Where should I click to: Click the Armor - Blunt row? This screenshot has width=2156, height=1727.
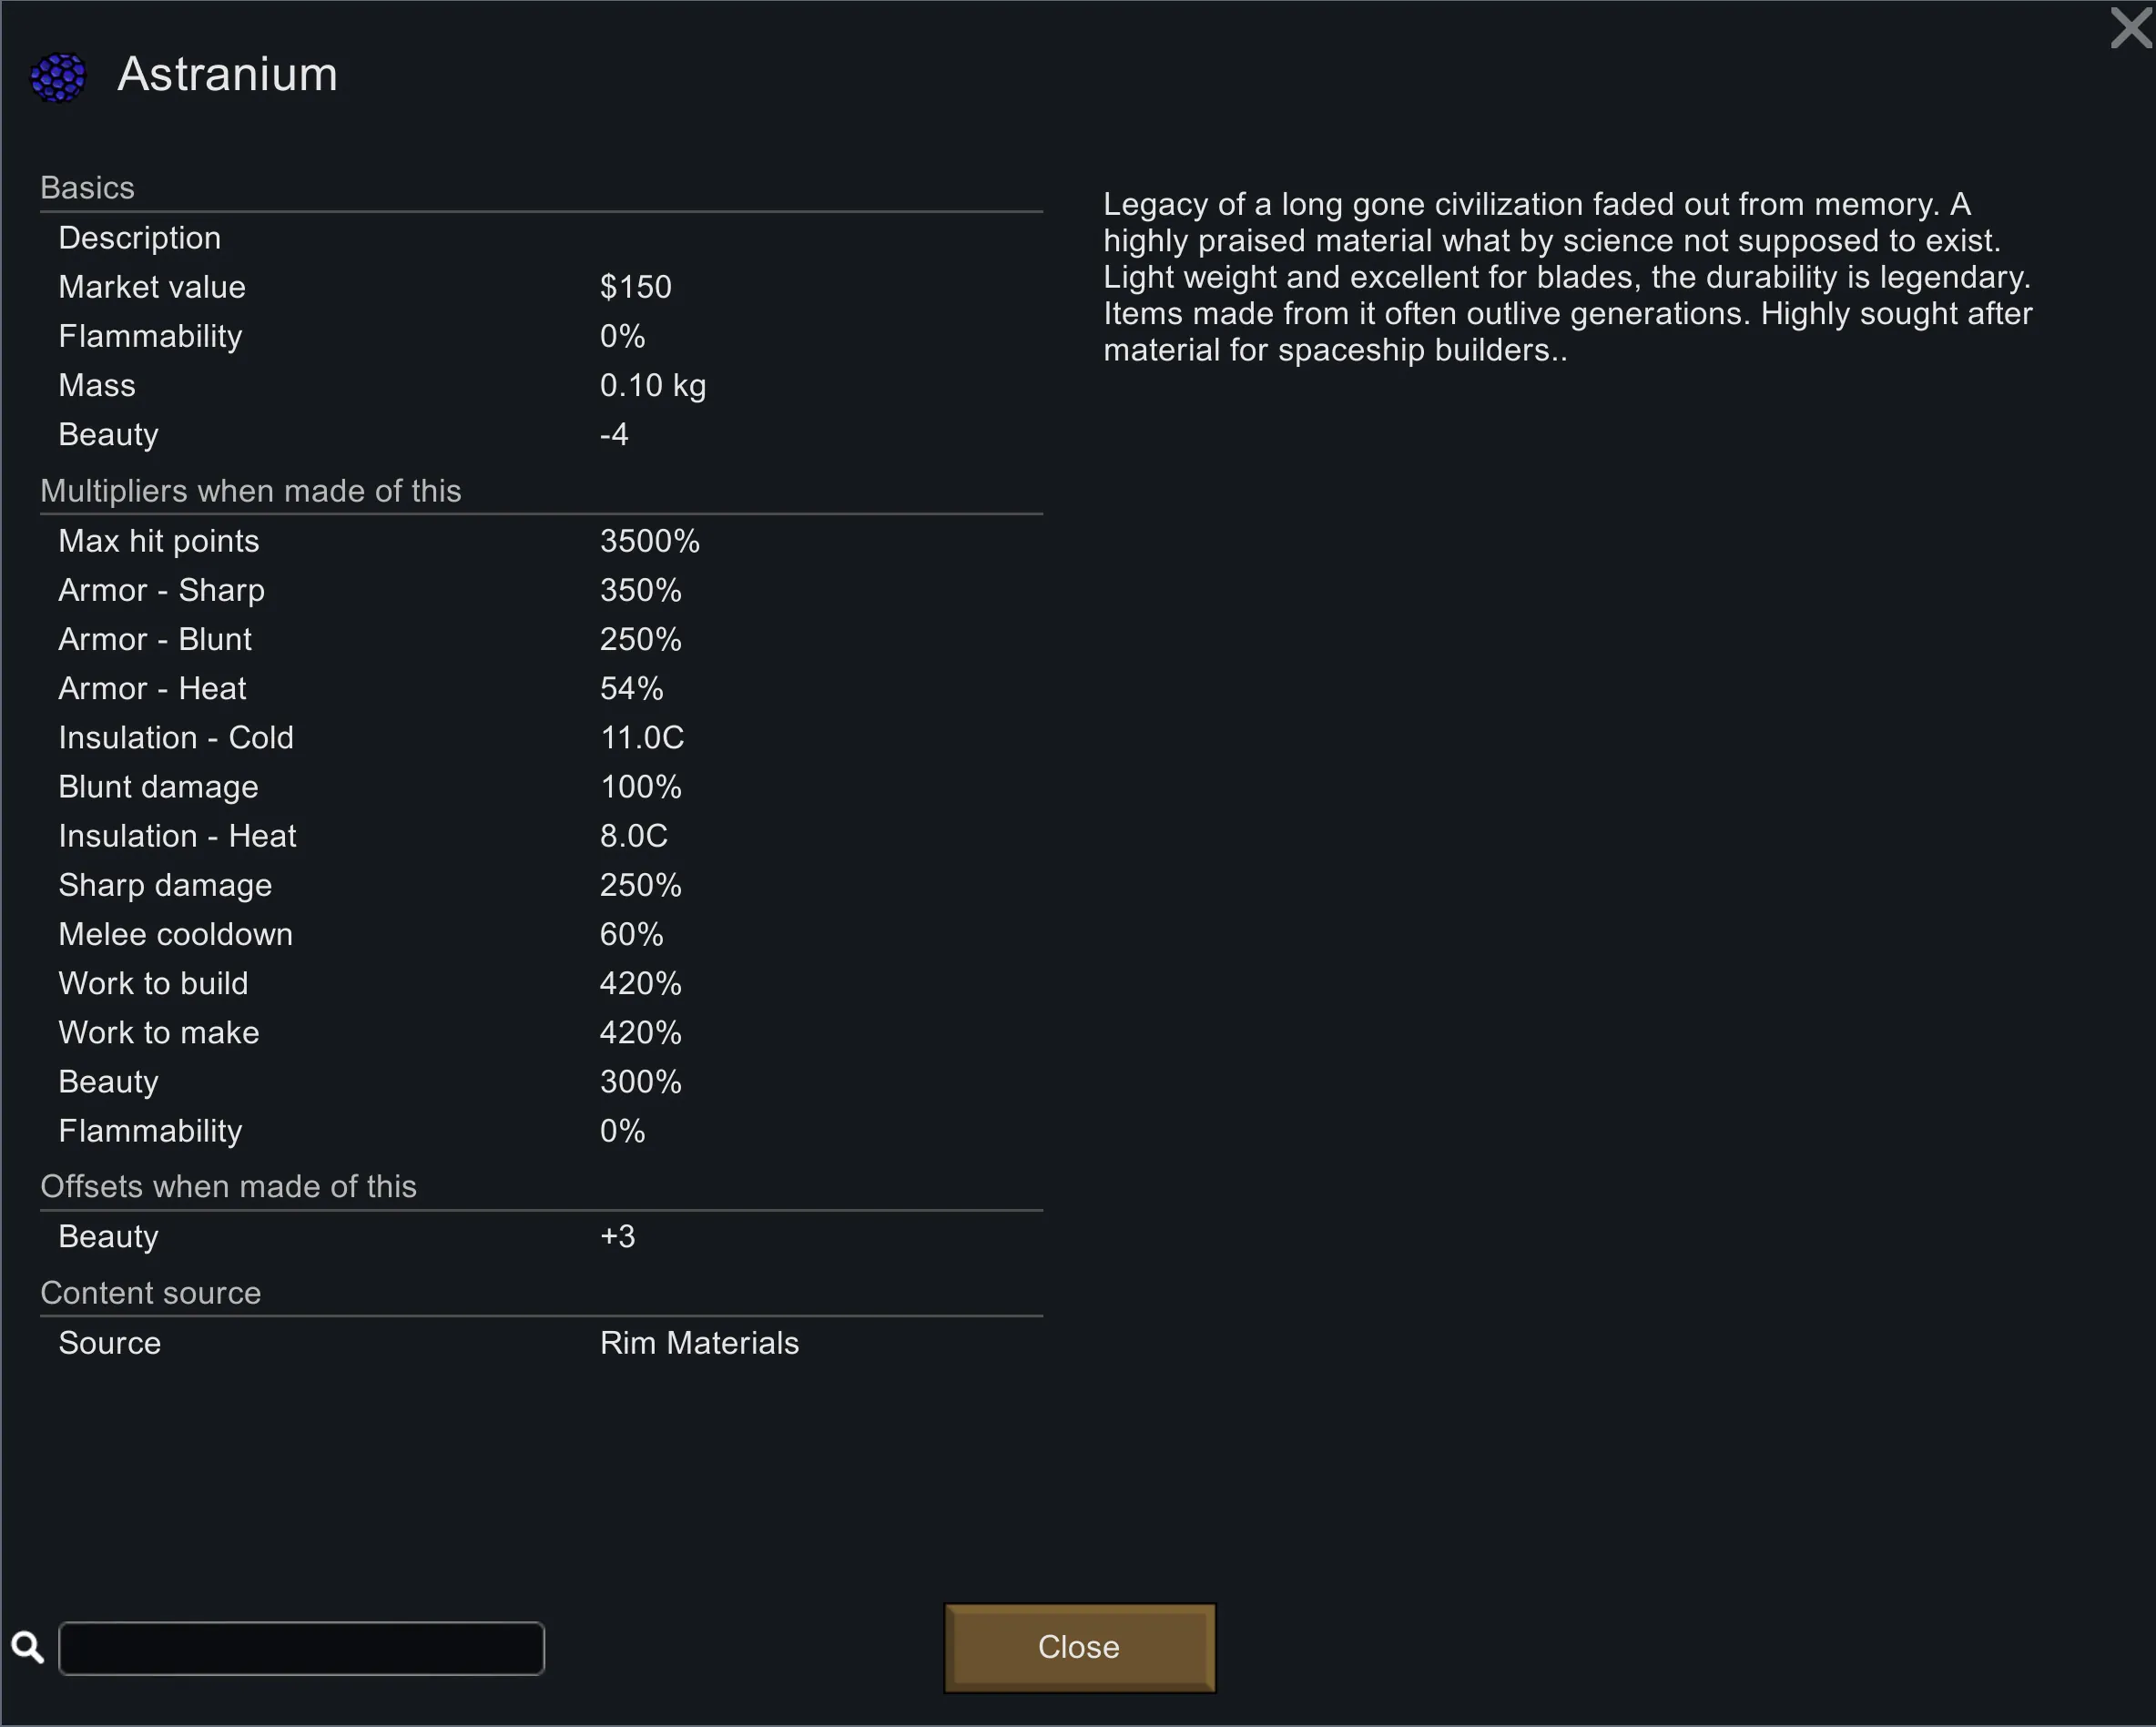[540, 639]
